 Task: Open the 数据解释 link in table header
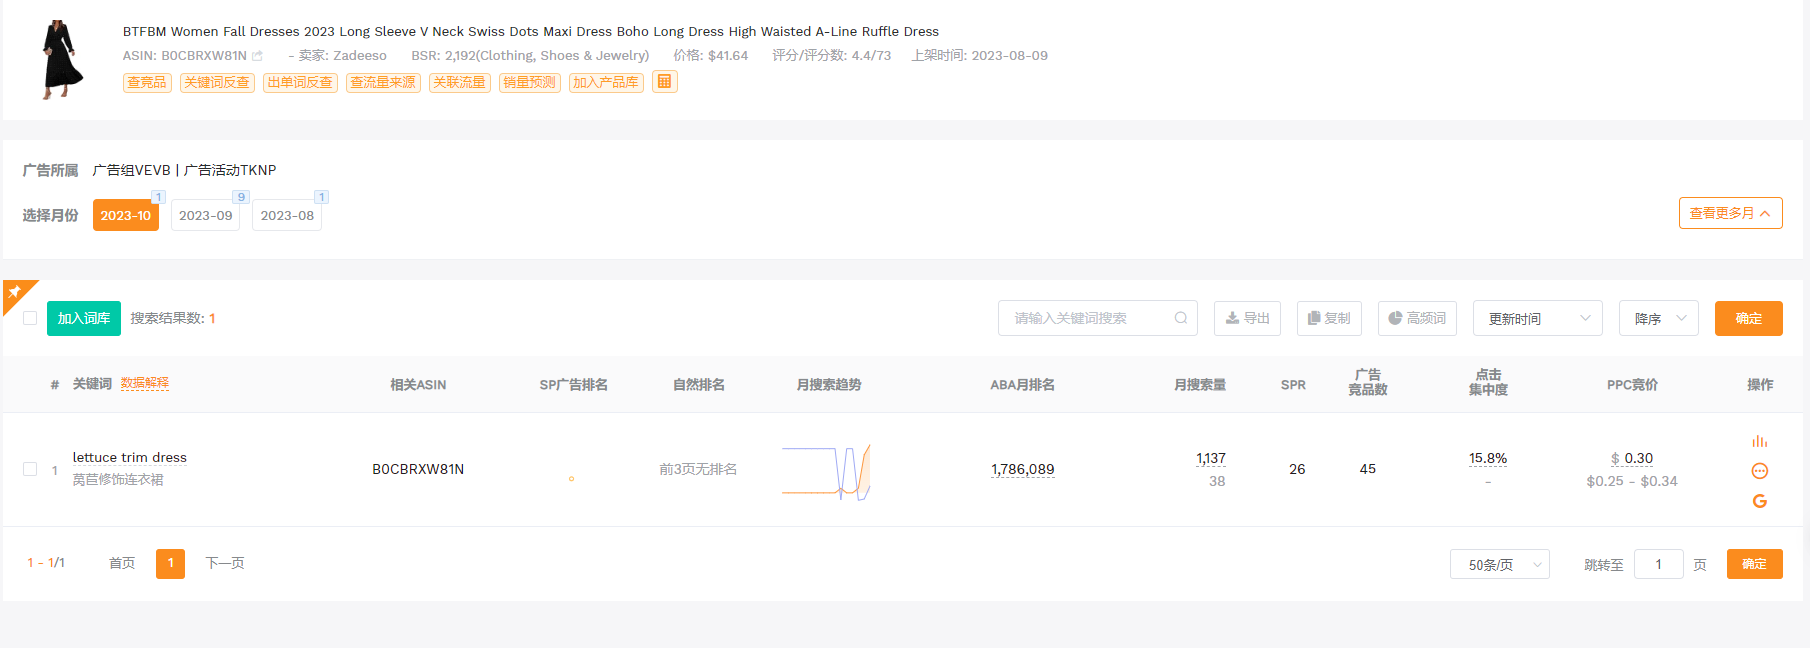point(145,384)
